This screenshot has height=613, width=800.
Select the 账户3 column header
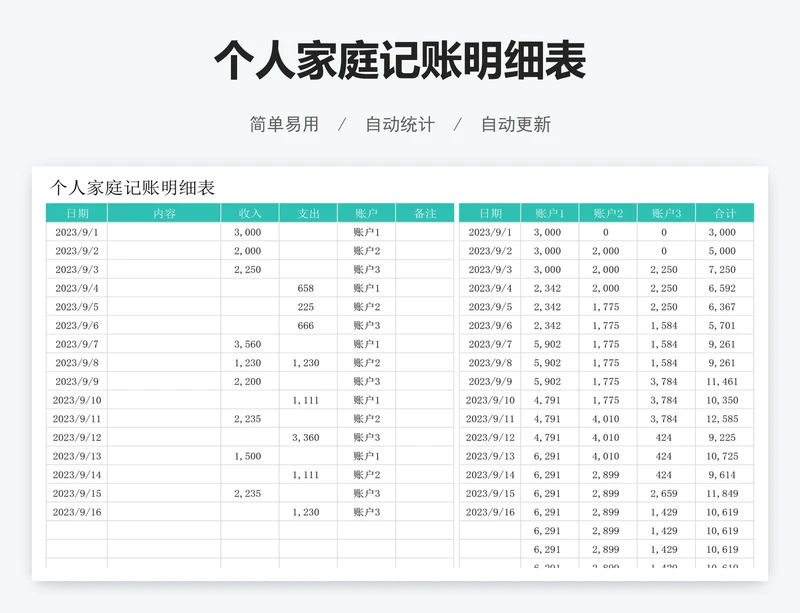point(666,213)
